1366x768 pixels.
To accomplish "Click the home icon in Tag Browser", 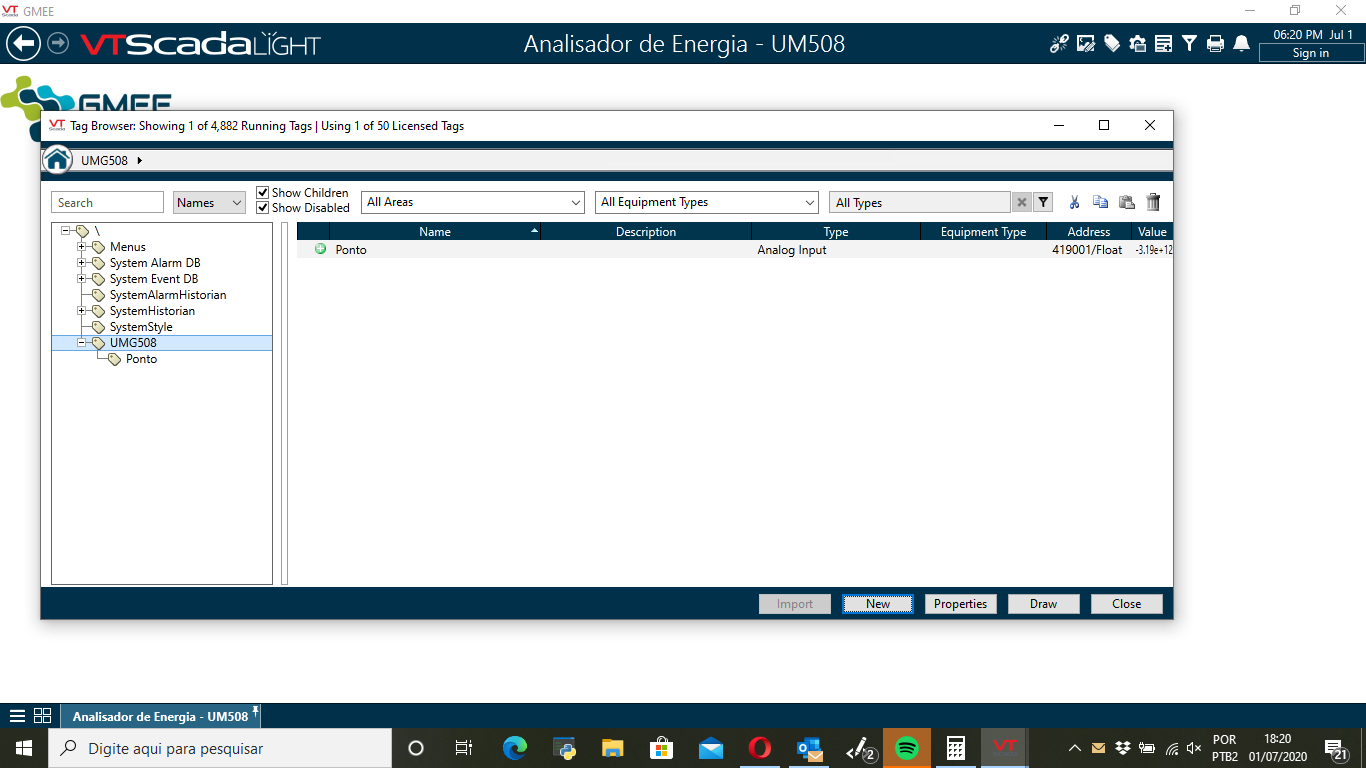I will 57,159.
